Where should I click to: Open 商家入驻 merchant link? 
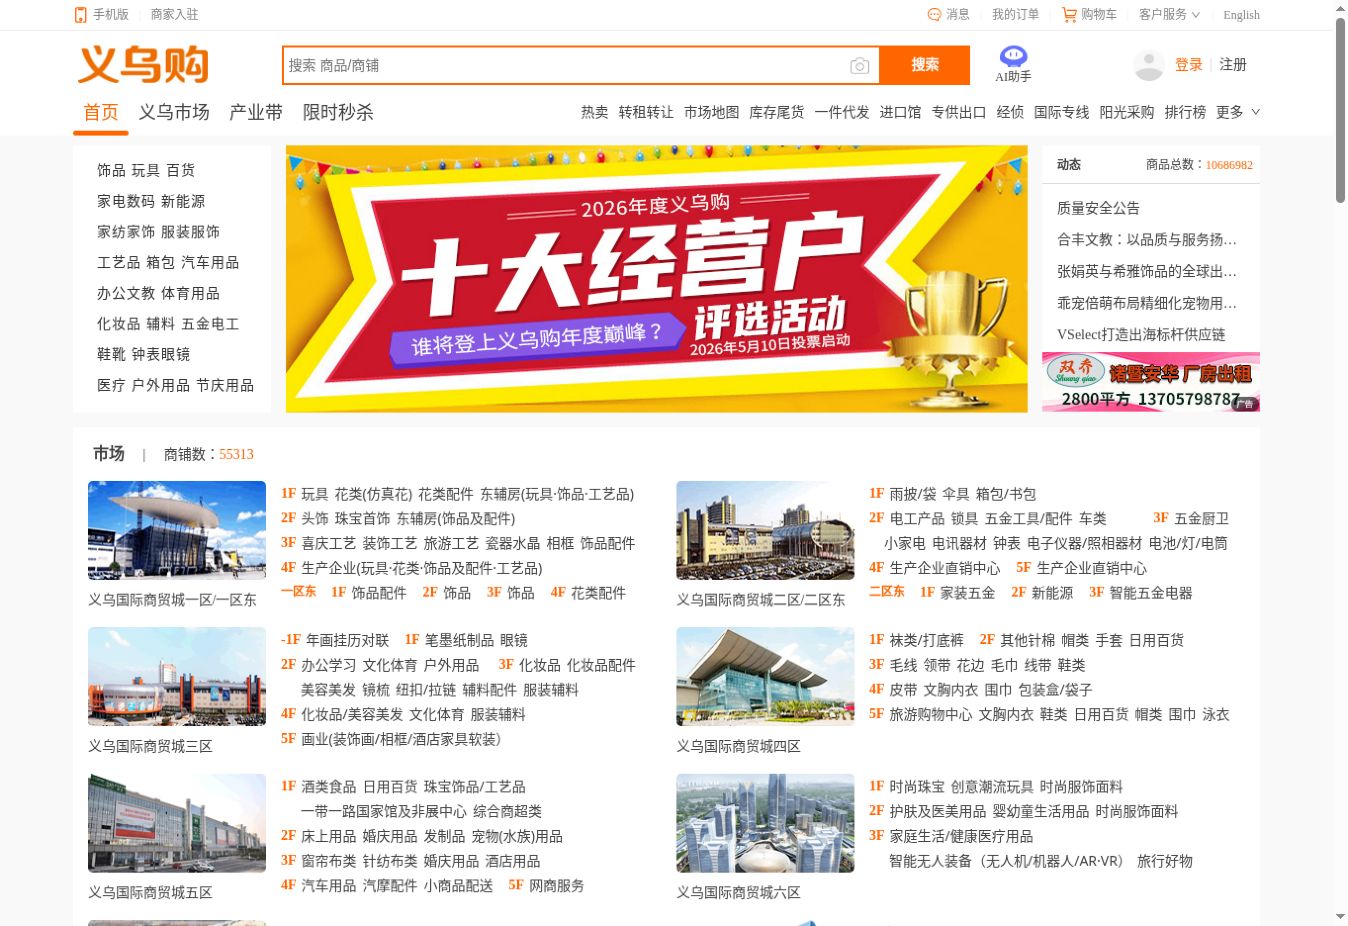[x=174, y=15]
